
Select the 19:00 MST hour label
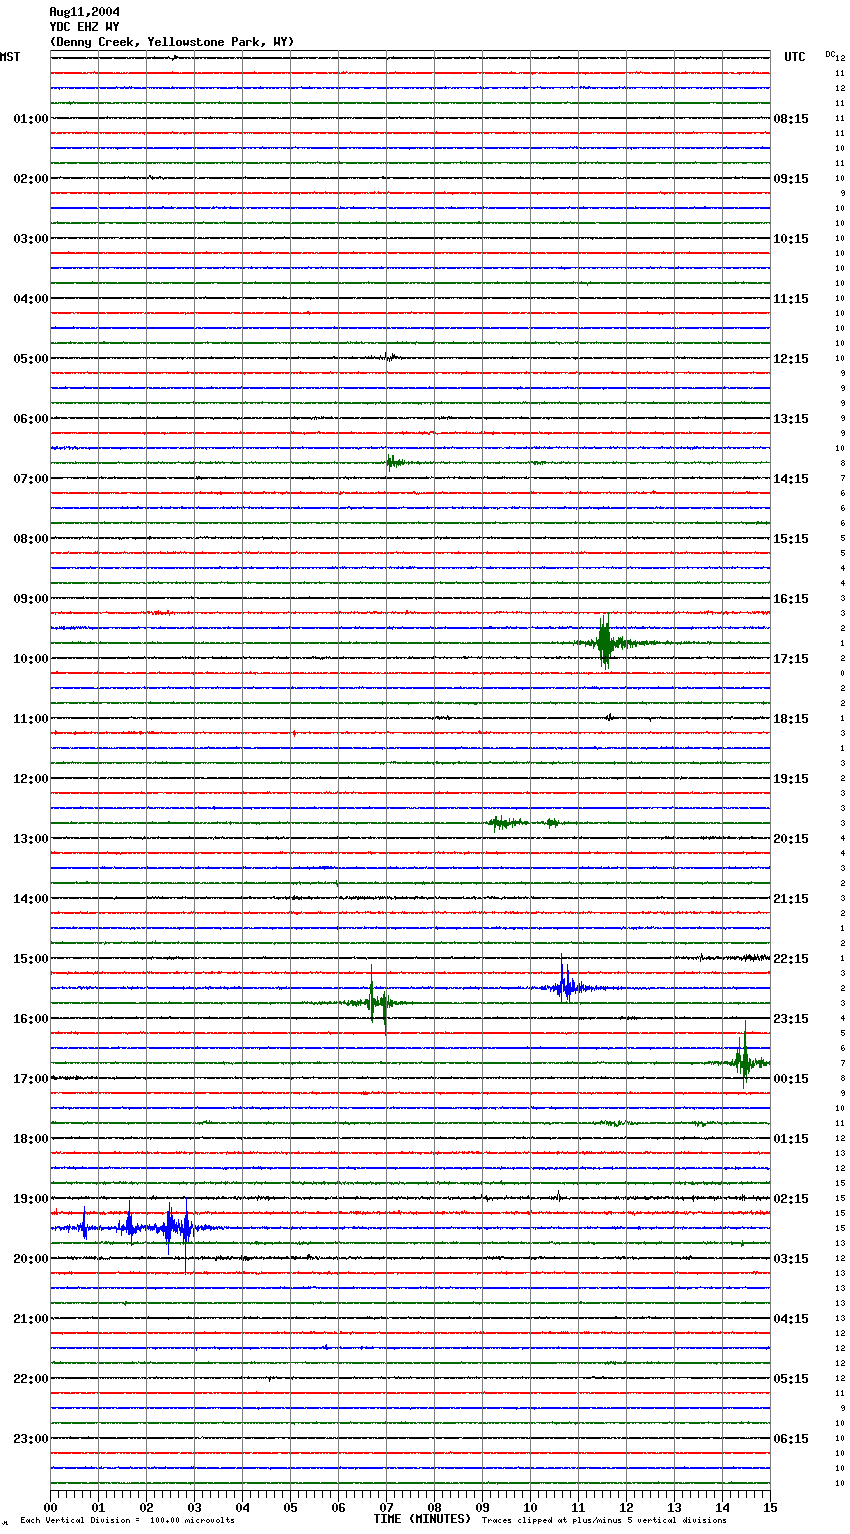tap(31, 1199)
